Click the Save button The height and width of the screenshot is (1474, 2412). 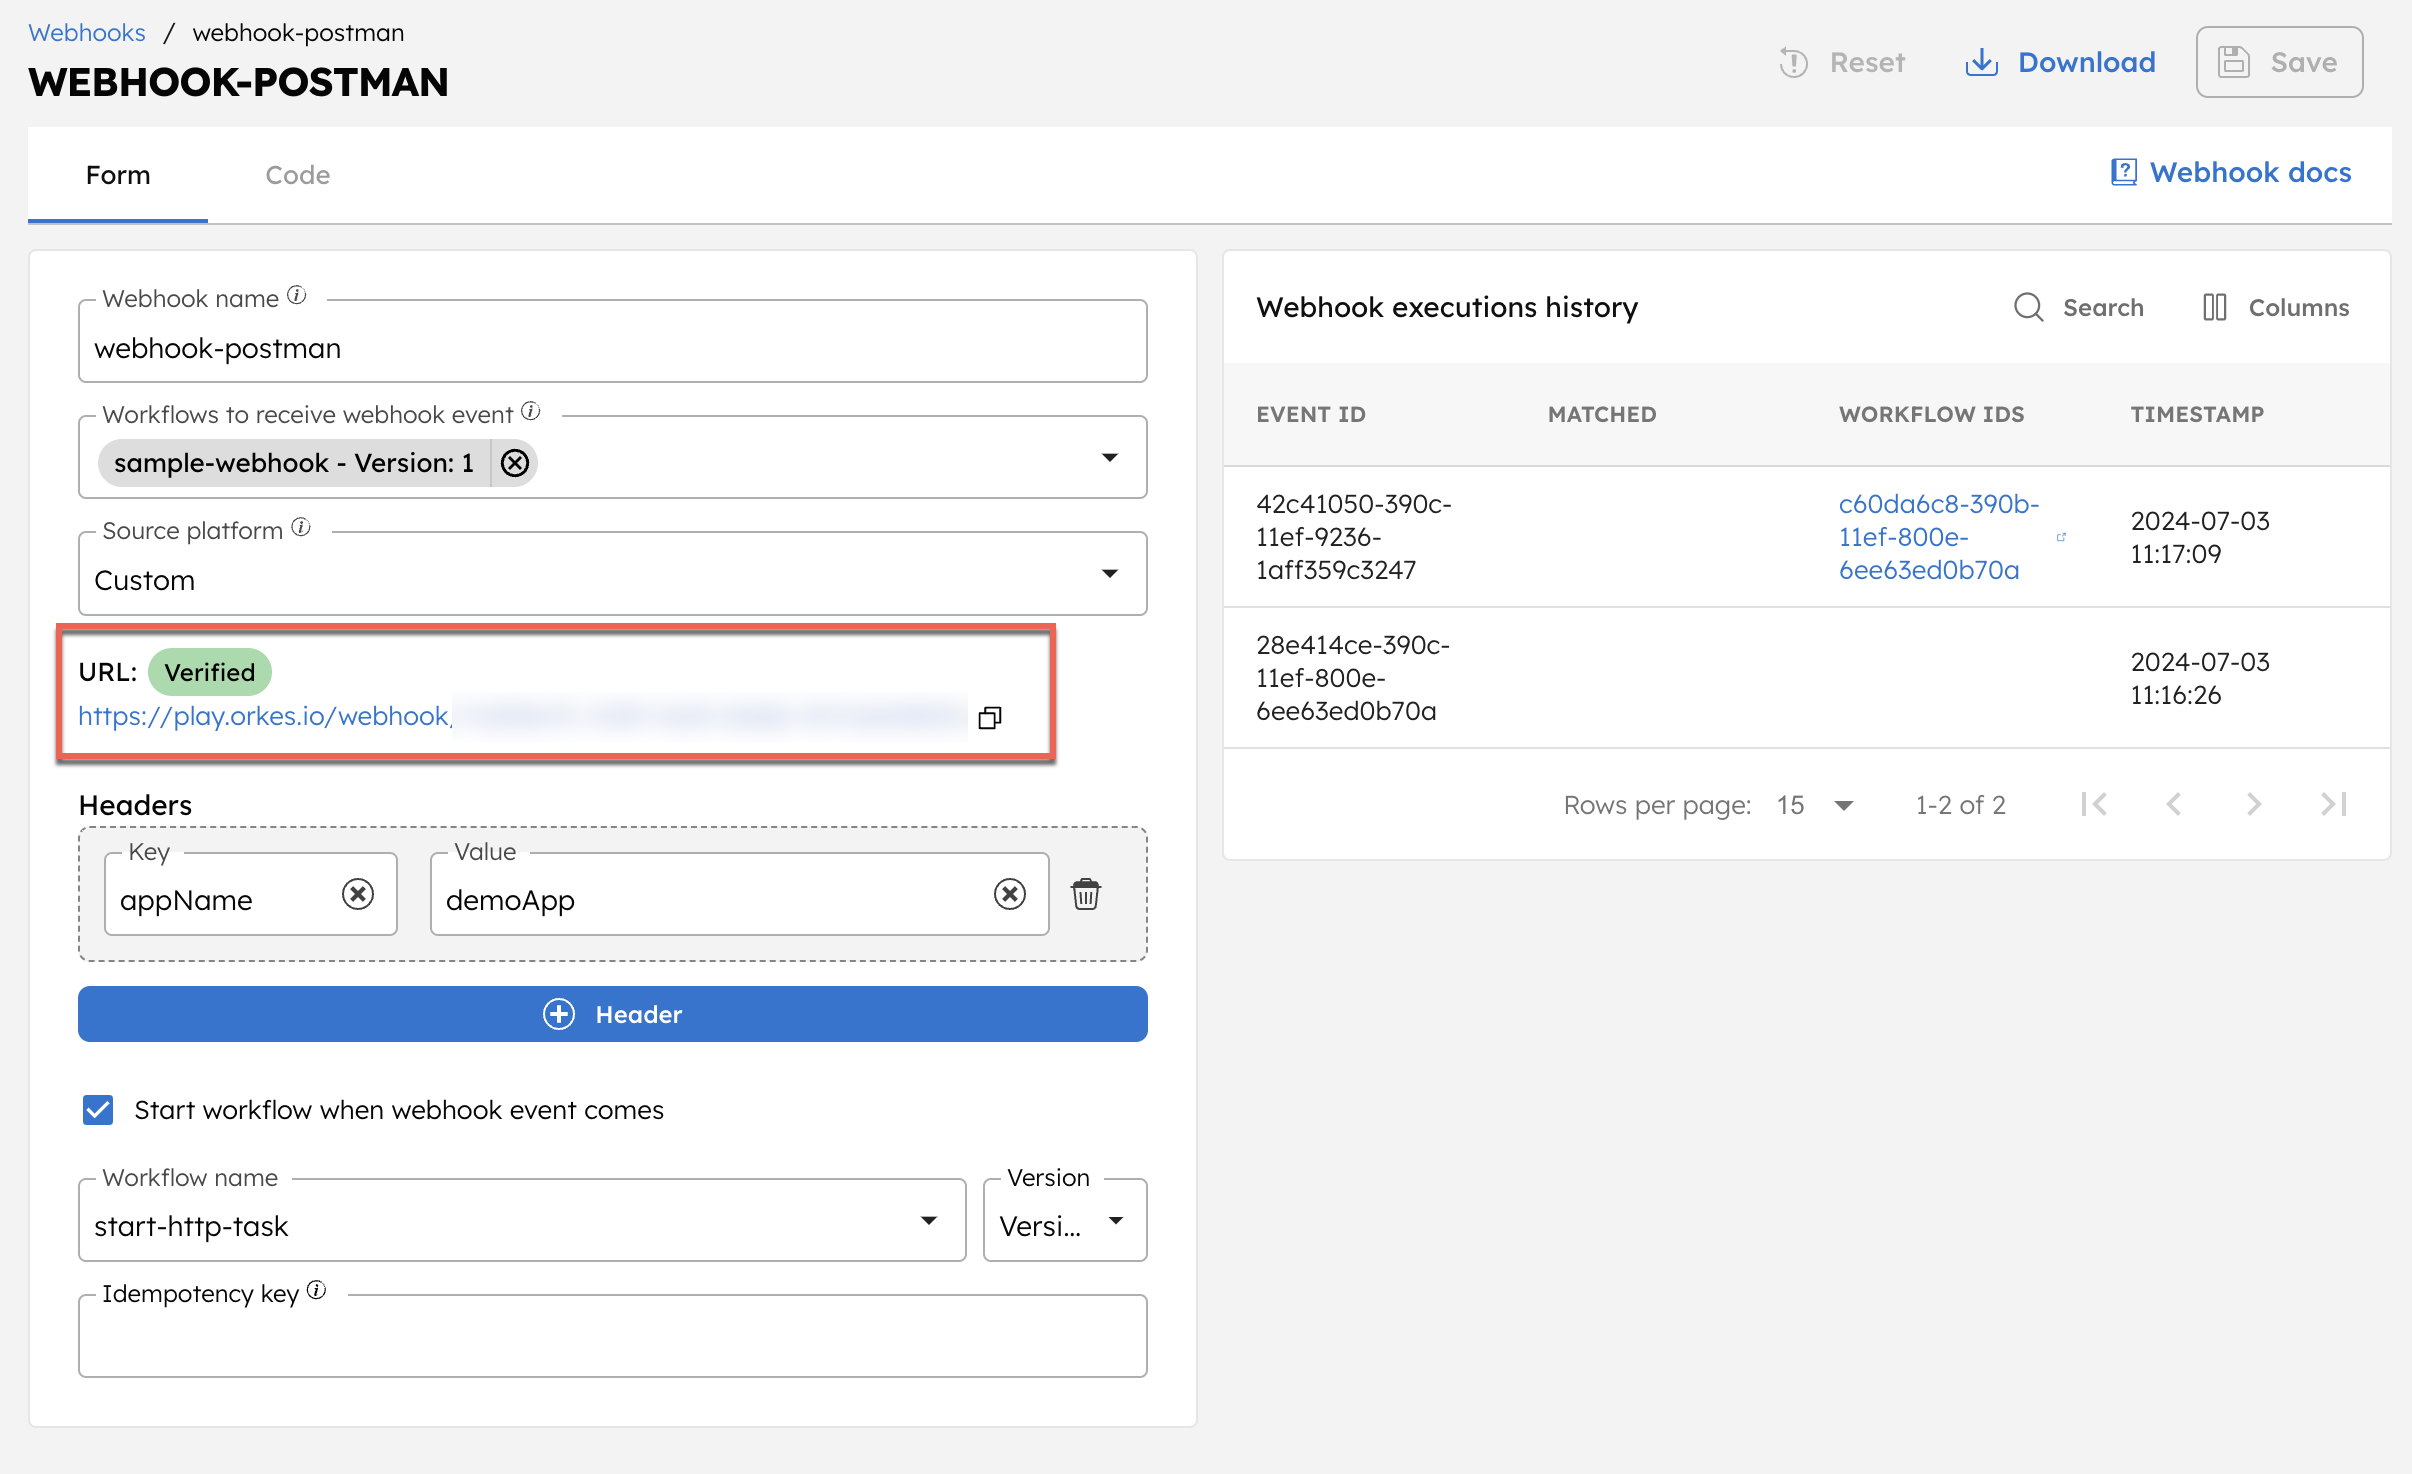2279,62
